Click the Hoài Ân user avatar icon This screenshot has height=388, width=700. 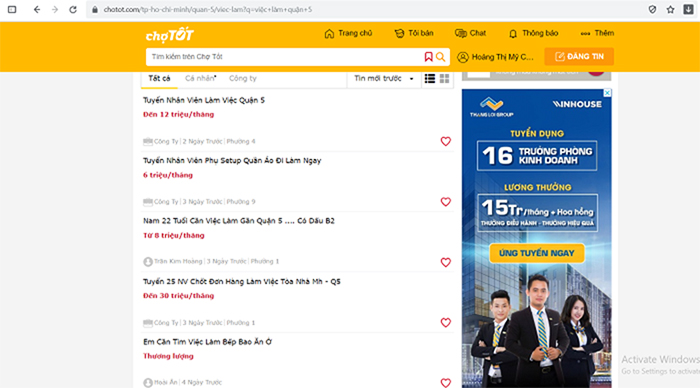click(148, 383)
